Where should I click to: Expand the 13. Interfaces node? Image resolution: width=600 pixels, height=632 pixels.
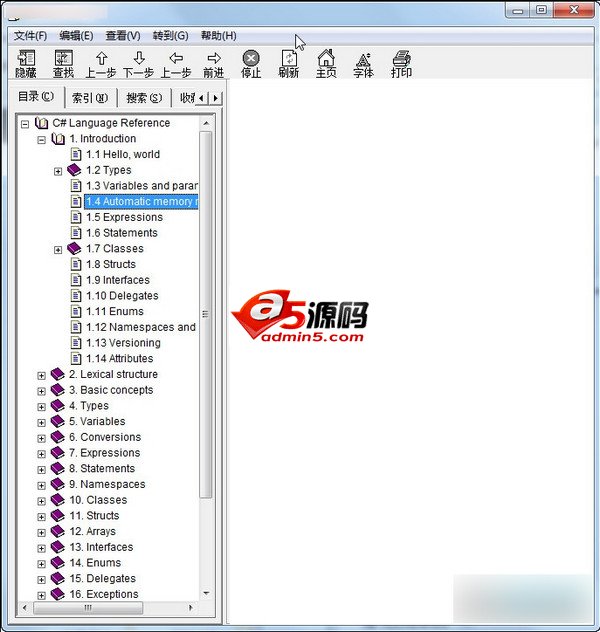[41, 549]
